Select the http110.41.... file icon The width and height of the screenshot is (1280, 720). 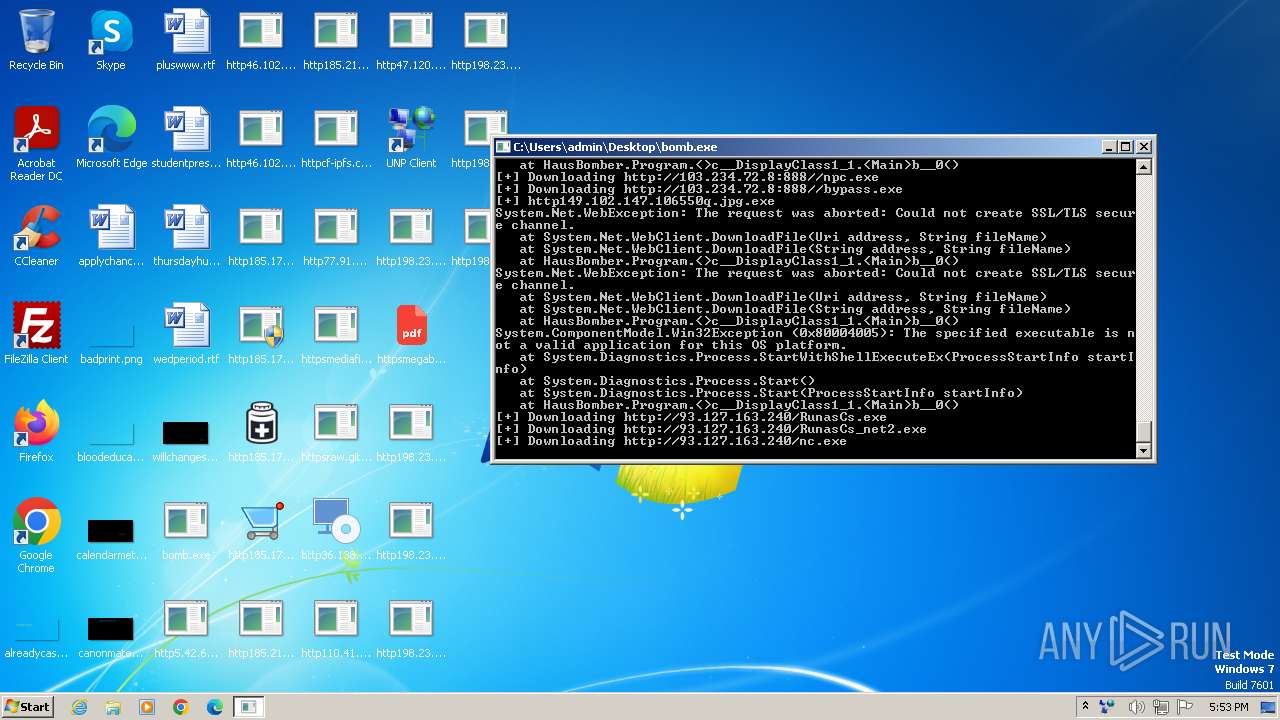pyautogui.click(x=336, y=629)
